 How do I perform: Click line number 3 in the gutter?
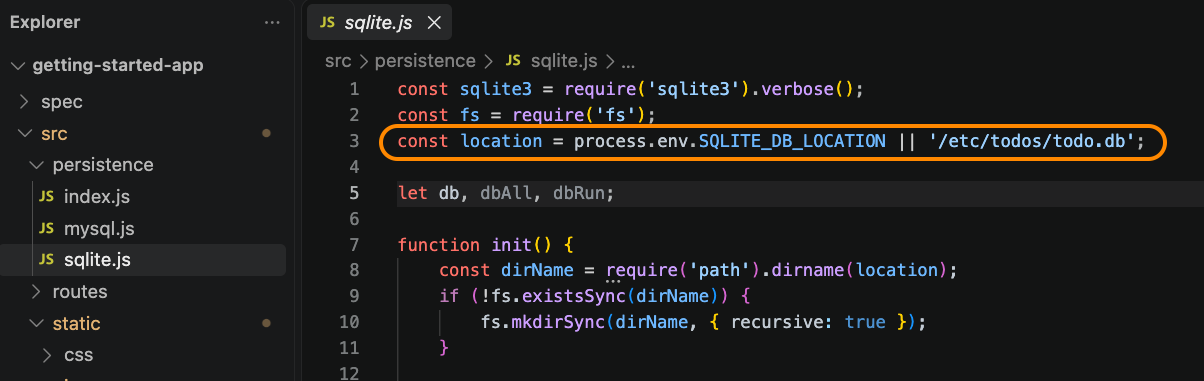(354, 141)
